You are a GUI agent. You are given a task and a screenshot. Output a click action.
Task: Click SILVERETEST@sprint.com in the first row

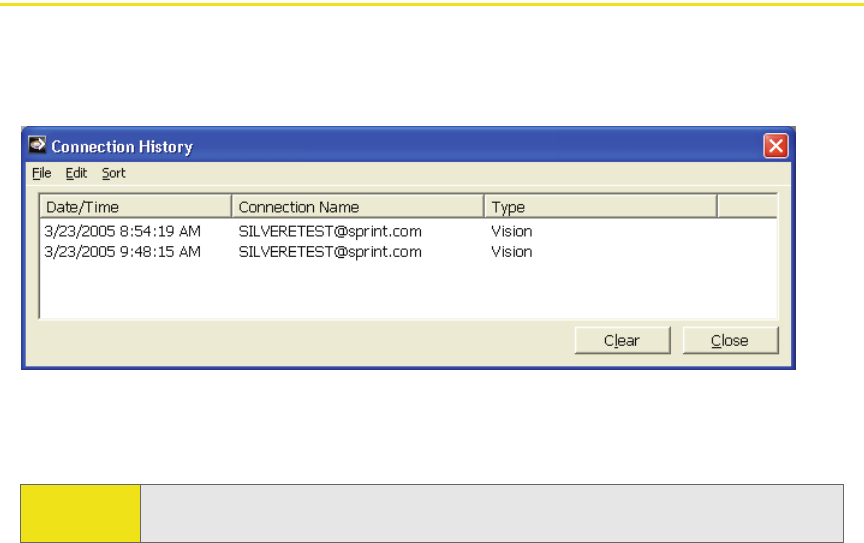coord(330,232)
